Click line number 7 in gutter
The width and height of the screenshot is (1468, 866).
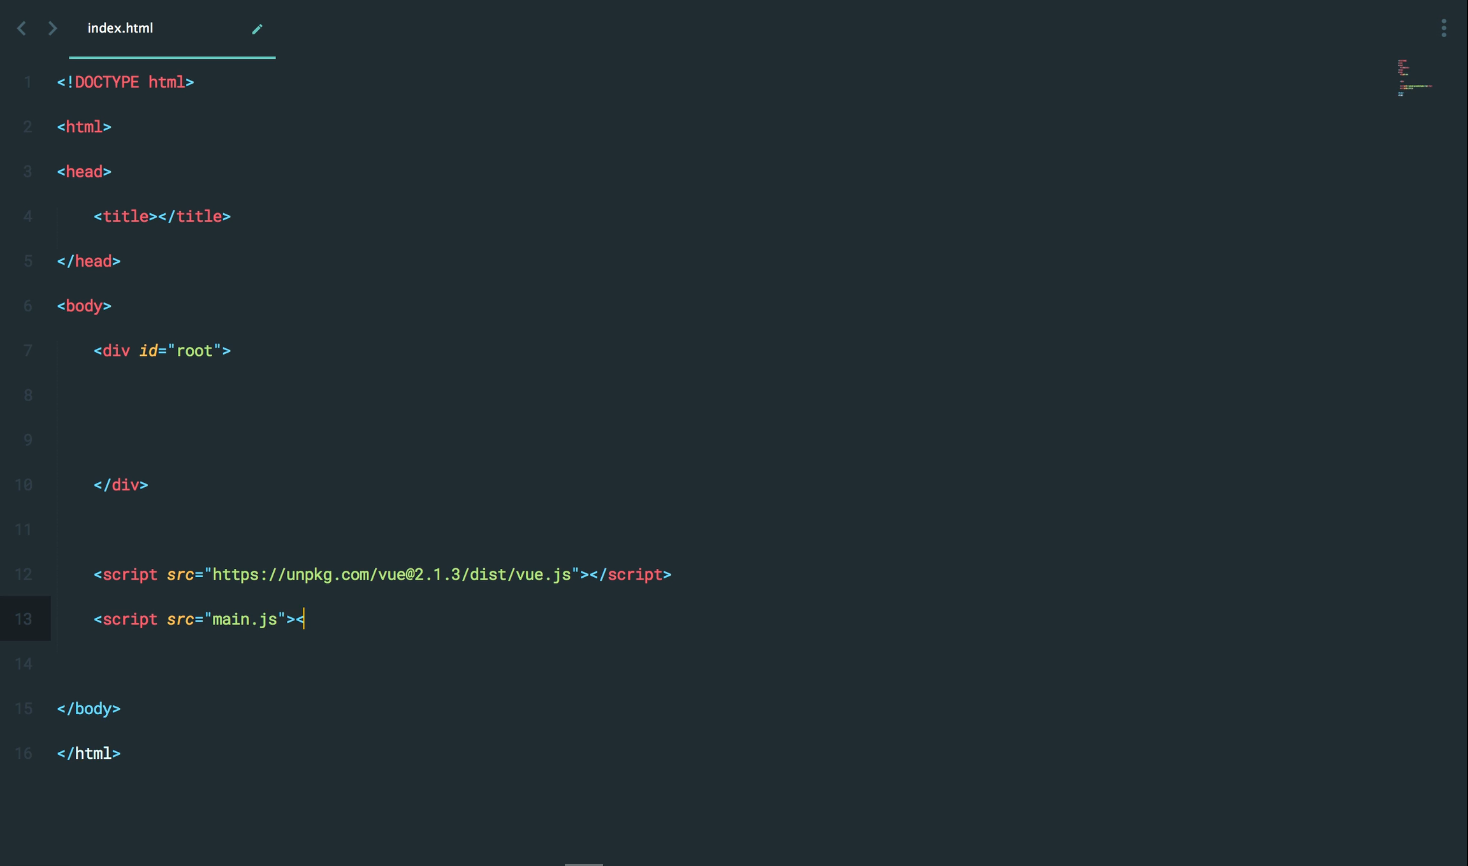tap(28, 351)
